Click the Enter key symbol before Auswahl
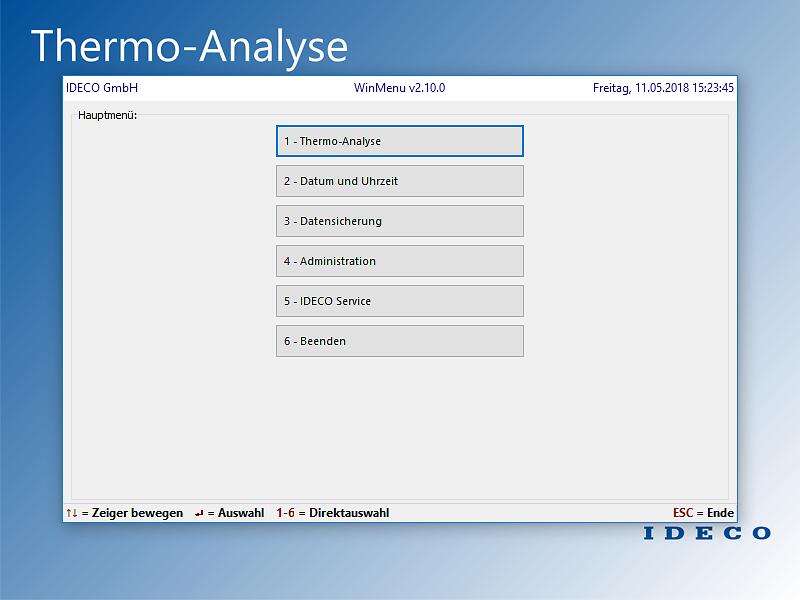Screen dimensions: 800x600 point(200,513)
